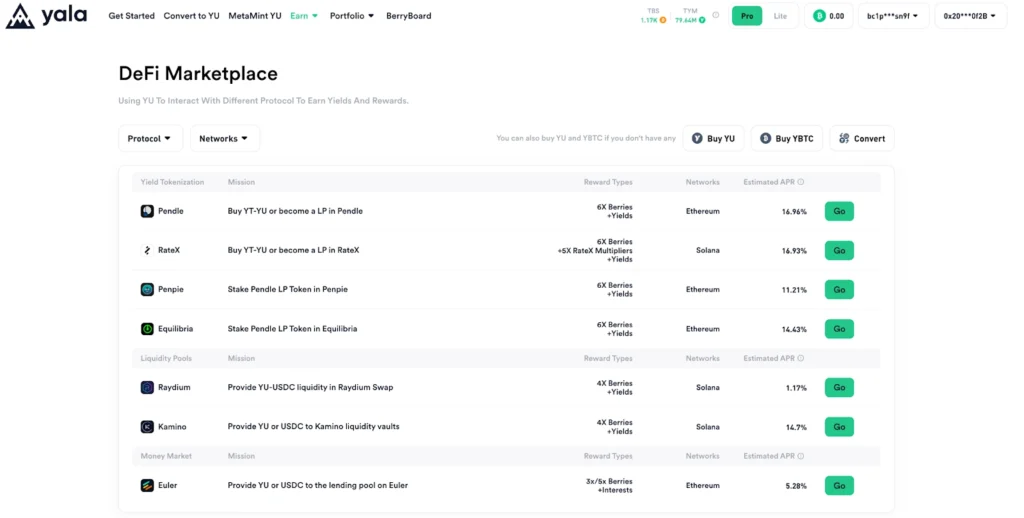
Task: Click the TYM green coin icon
Action: (702, 20)
